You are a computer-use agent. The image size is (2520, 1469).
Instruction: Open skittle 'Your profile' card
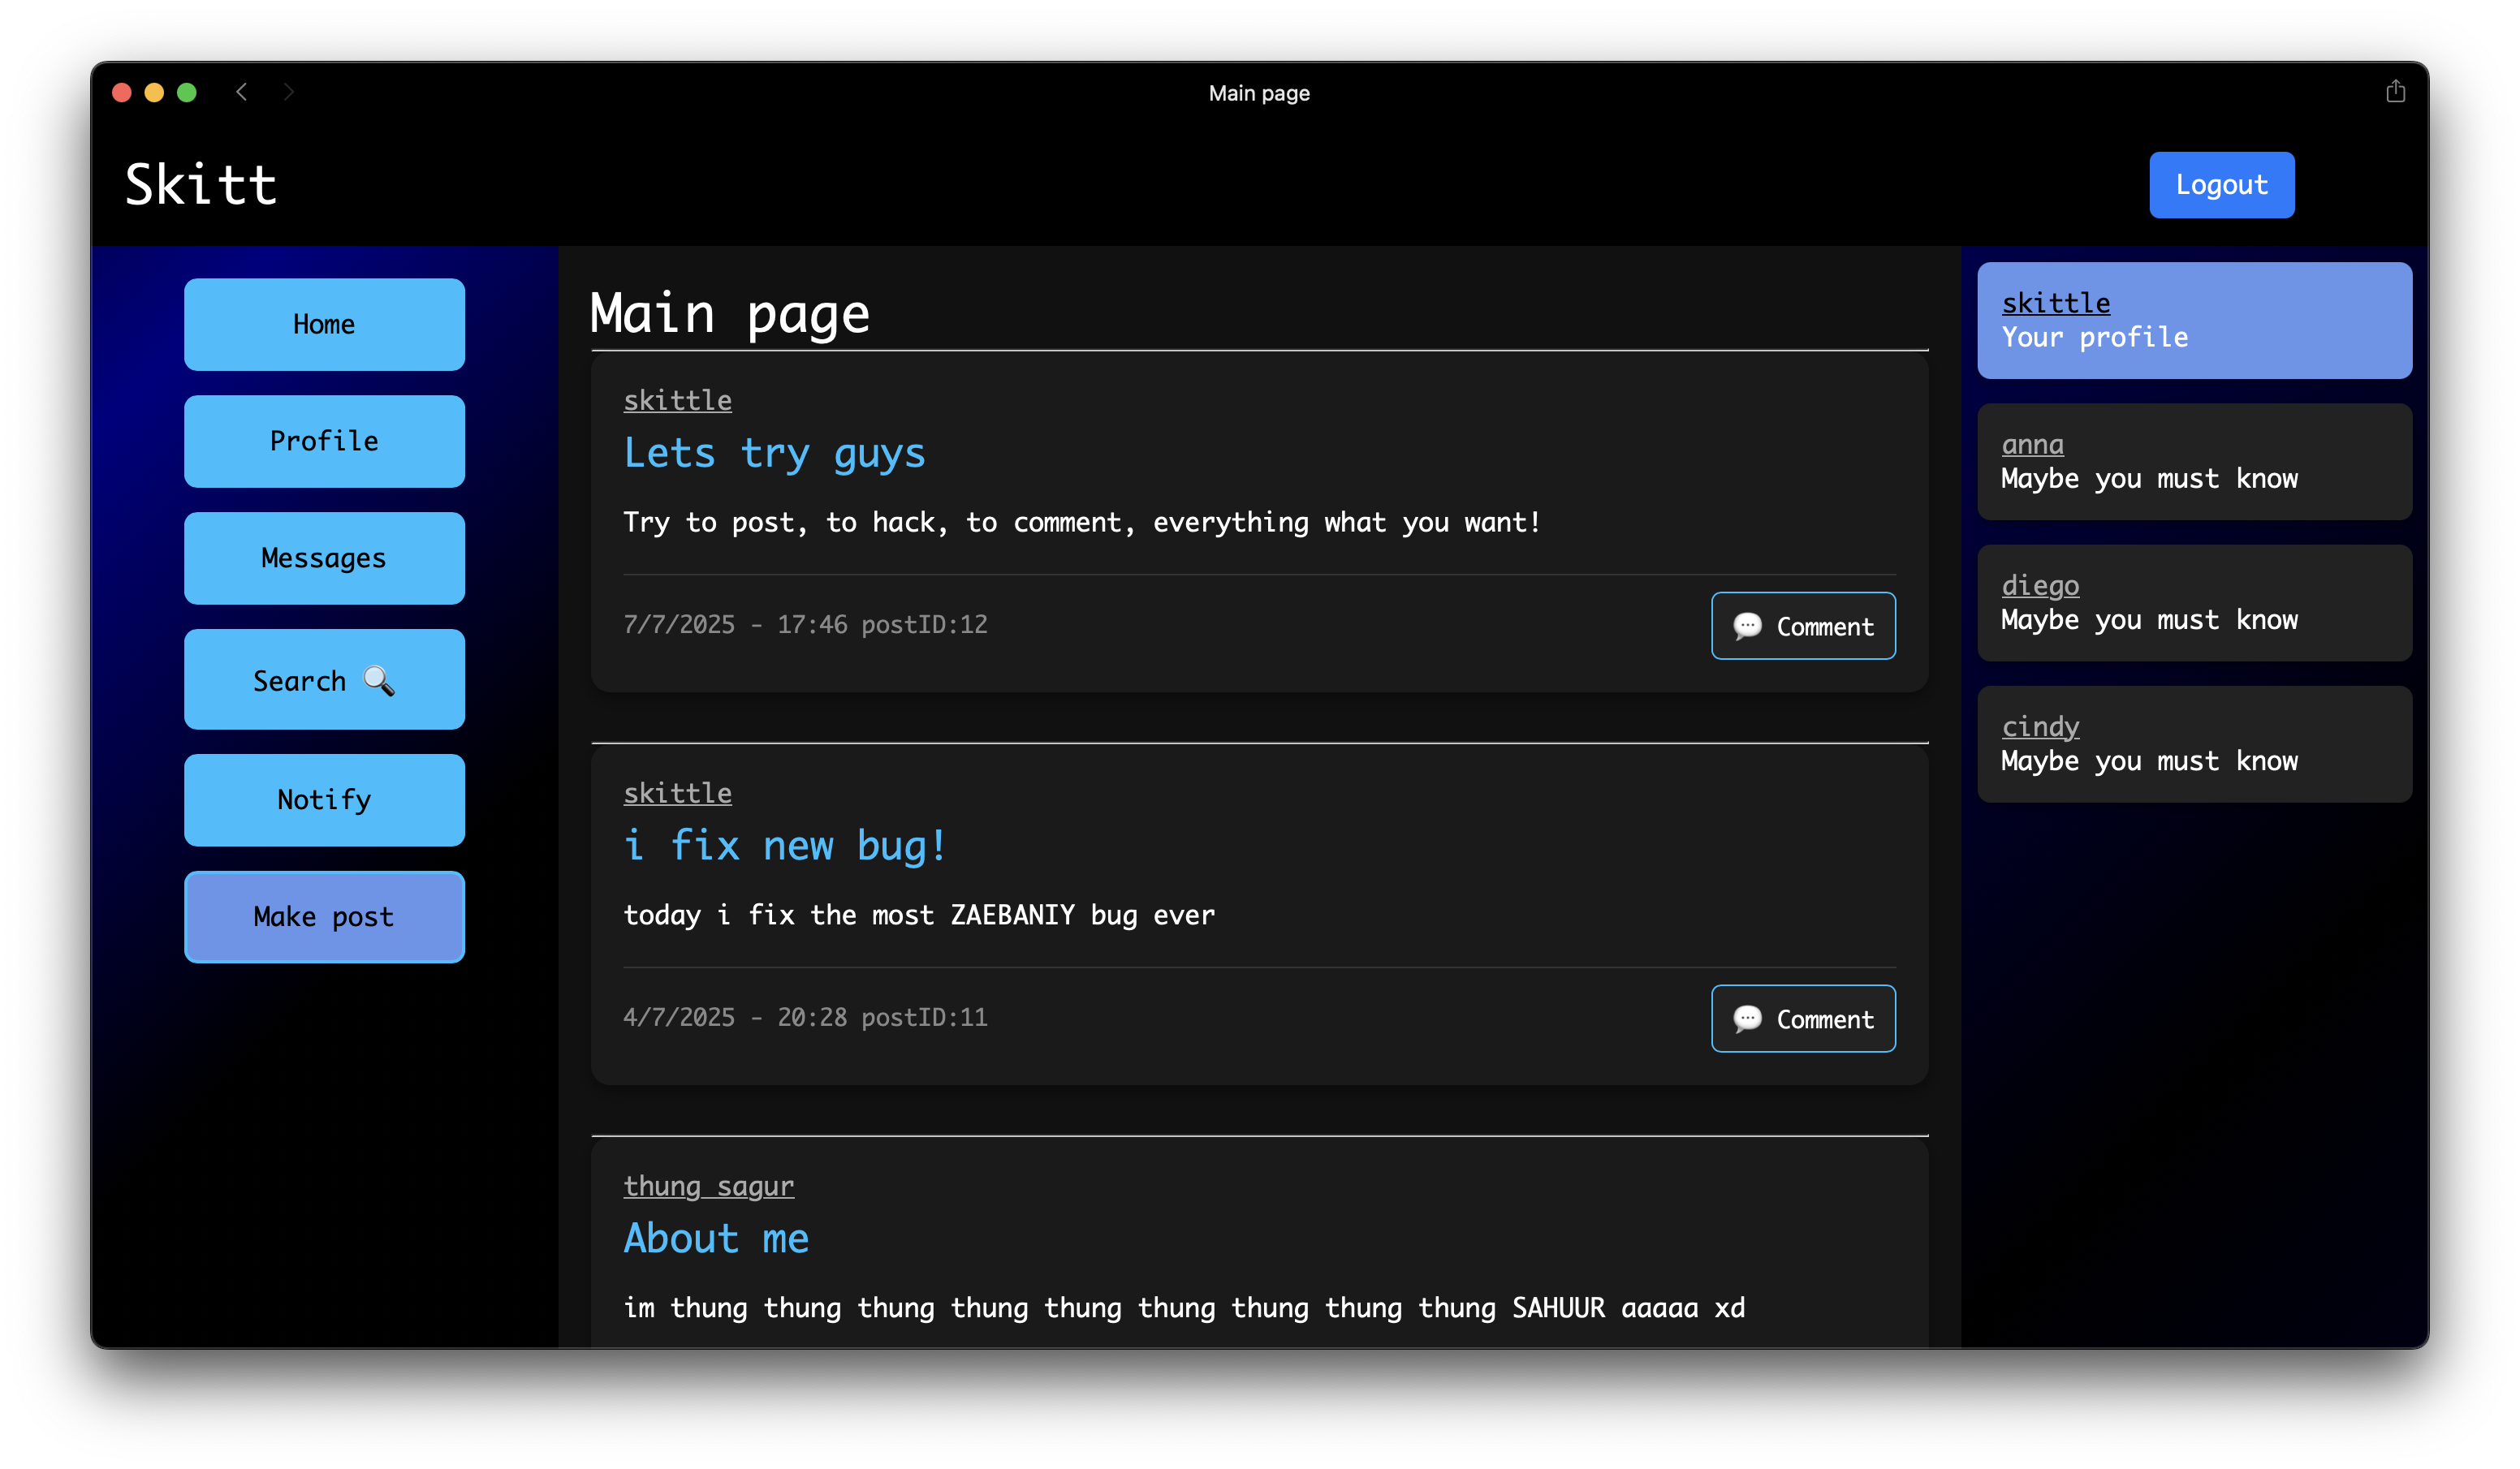2194,320
